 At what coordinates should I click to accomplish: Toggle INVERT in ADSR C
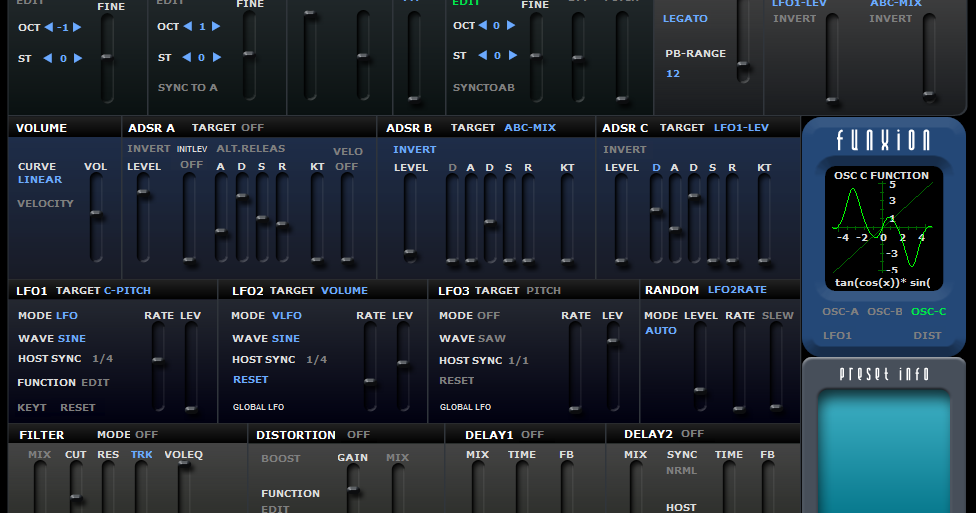(x=624, y=149)
